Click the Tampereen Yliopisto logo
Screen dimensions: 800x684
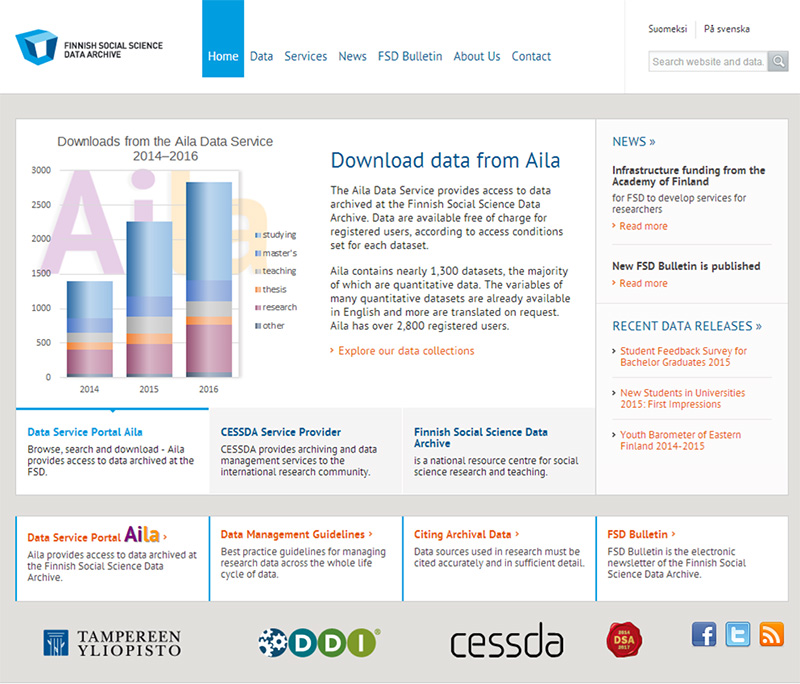click(112, 643)
